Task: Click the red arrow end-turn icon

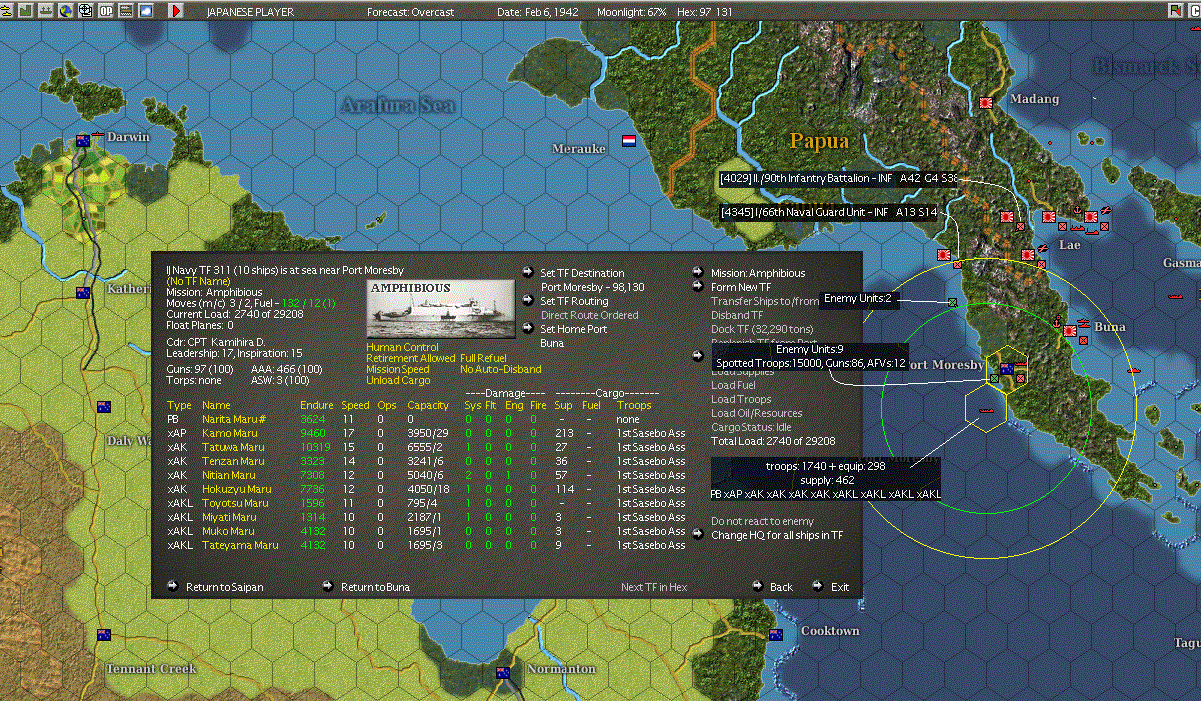Action: click(176, 10)
